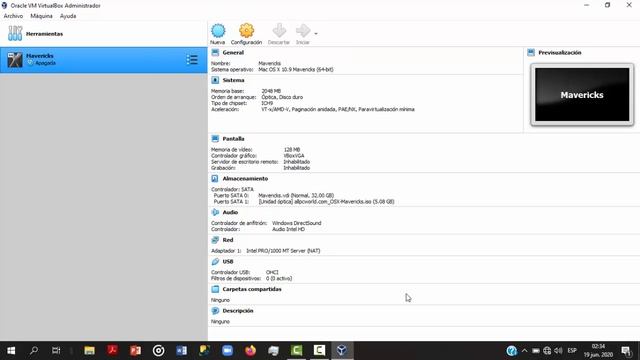640x360 pixels.
Task: Open Red section heading link
Action: [228, 240]
